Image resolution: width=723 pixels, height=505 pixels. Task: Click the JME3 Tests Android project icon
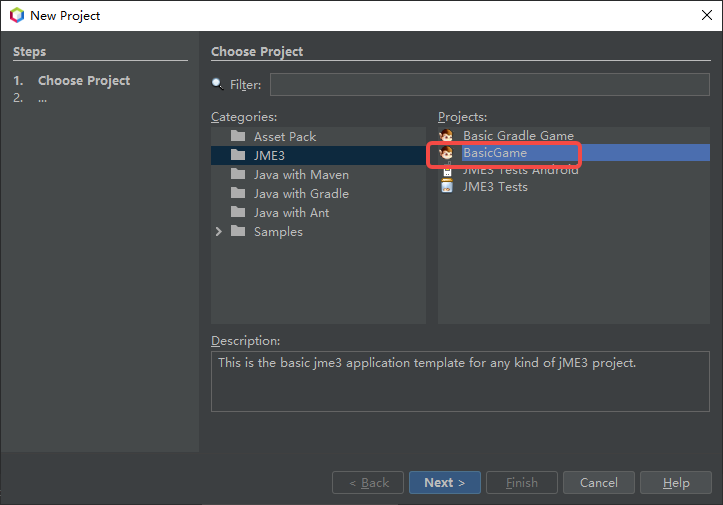(x=447, y=171)
